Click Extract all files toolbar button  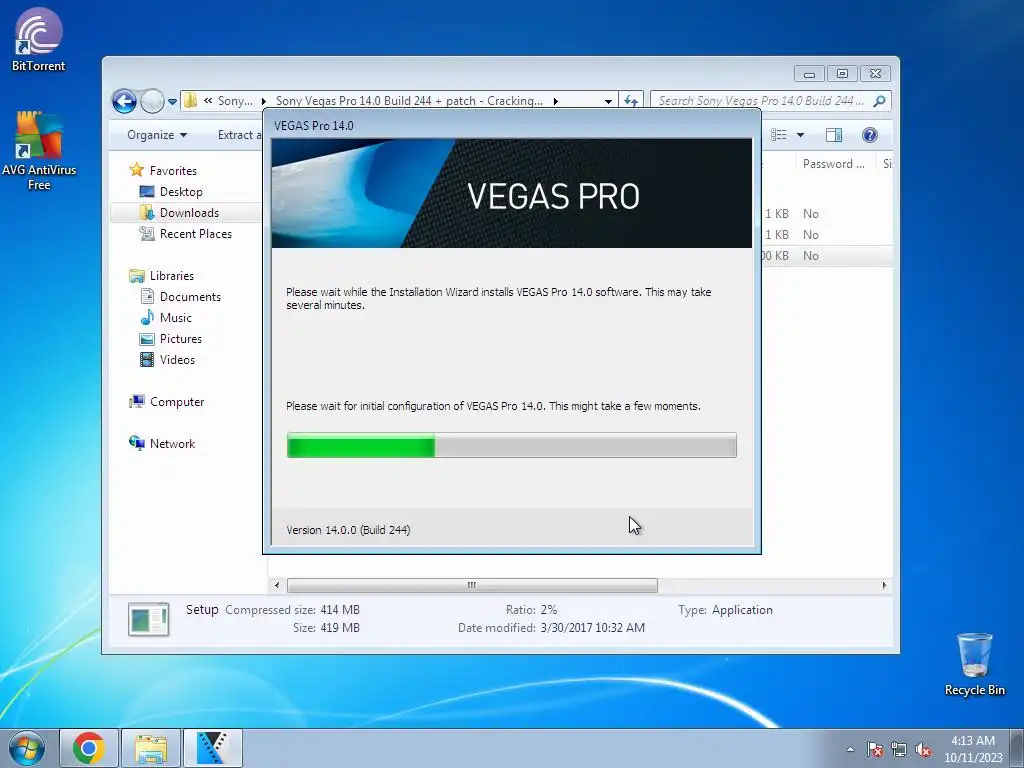coord(239,135)
